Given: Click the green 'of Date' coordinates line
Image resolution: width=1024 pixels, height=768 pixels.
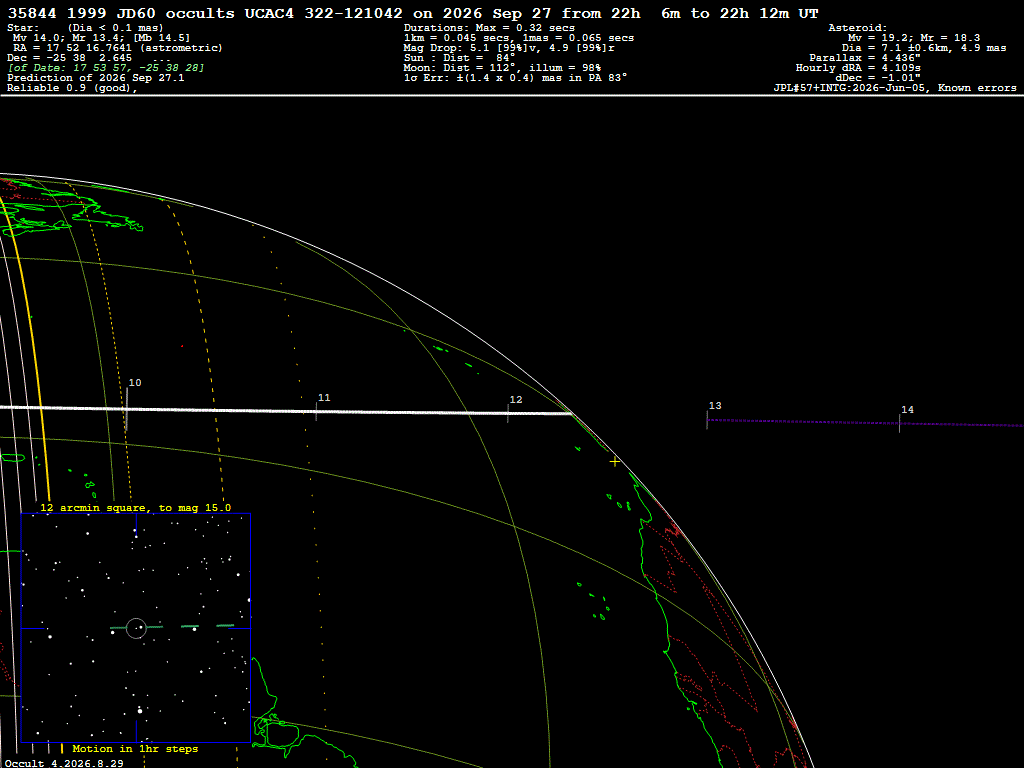Looking at the screenshot, I should click(106, 68).
